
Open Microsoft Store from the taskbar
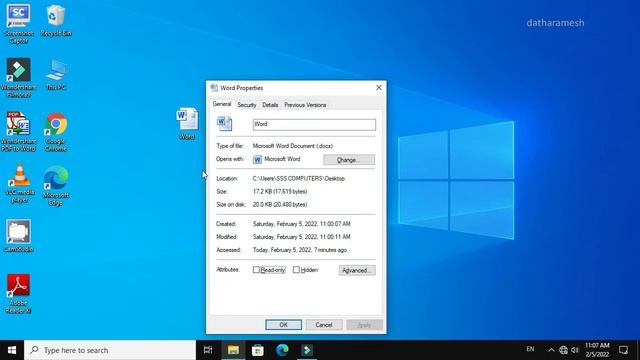pos(258,350)
